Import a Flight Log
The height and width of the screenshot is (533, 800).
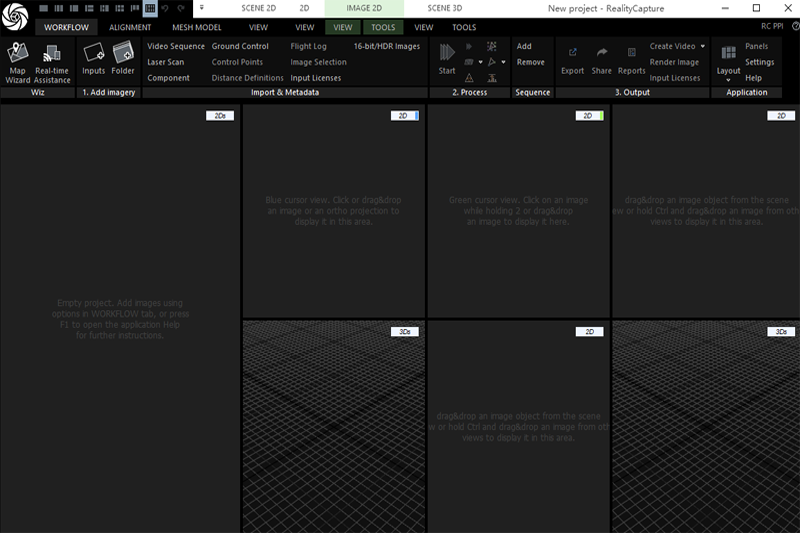309,46
